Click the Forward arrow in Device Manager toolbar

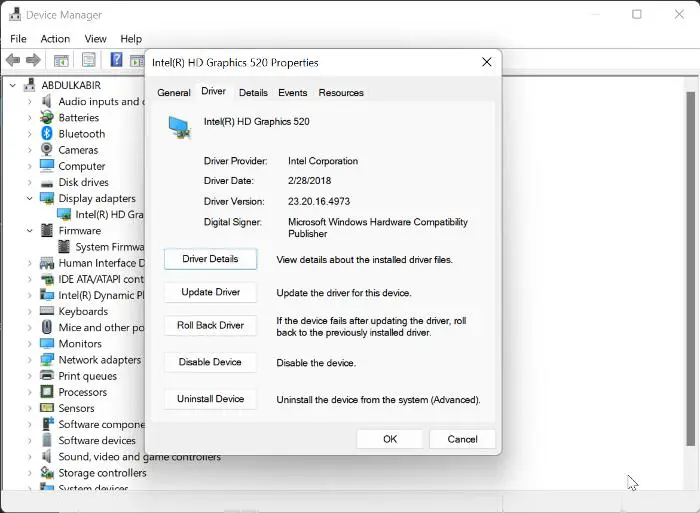[x=33, y=59]
